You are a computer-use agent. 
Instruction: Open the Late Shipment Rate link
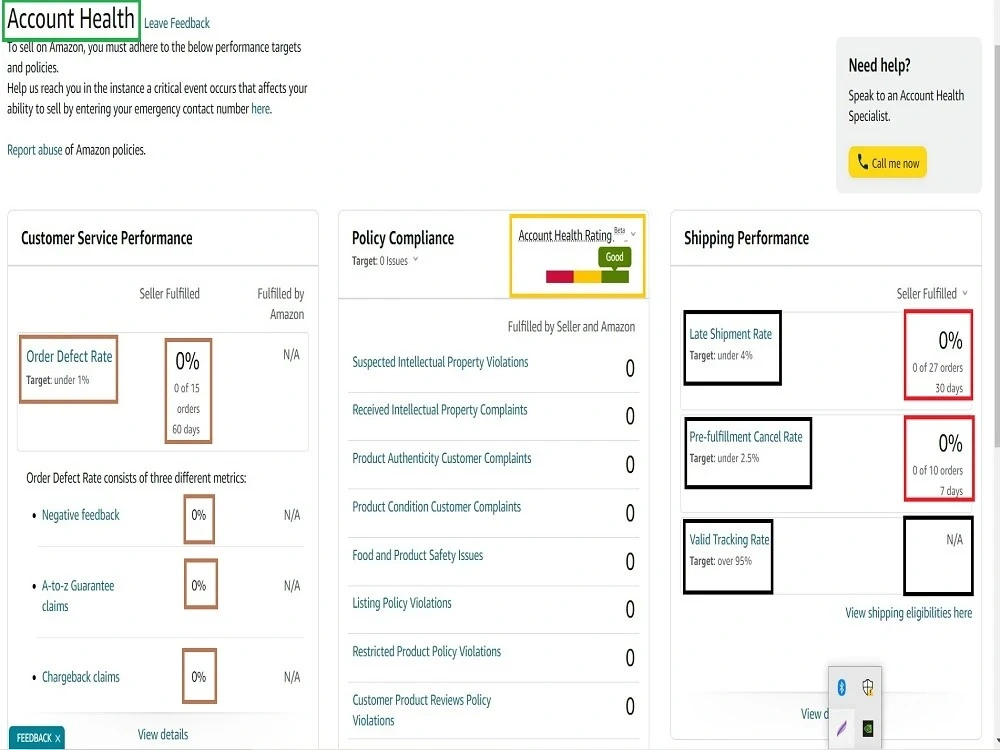pos(730,334)
